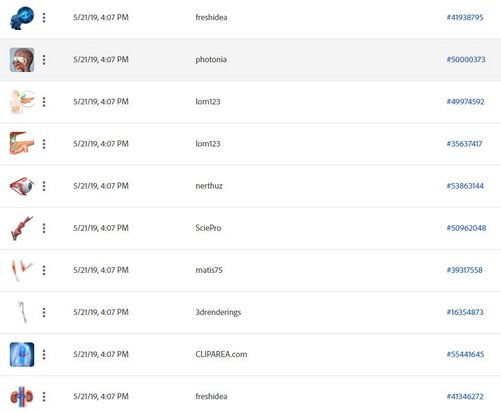
Task: Open three-dot menu for nerthuz eye row
Action: click(x=44, y=186)
